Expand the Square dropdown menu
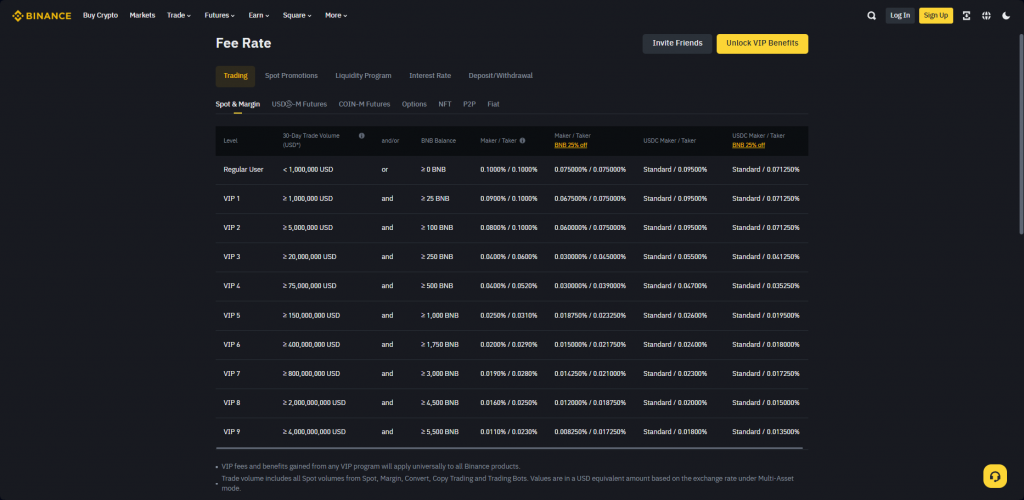 (x=297, y=16)
